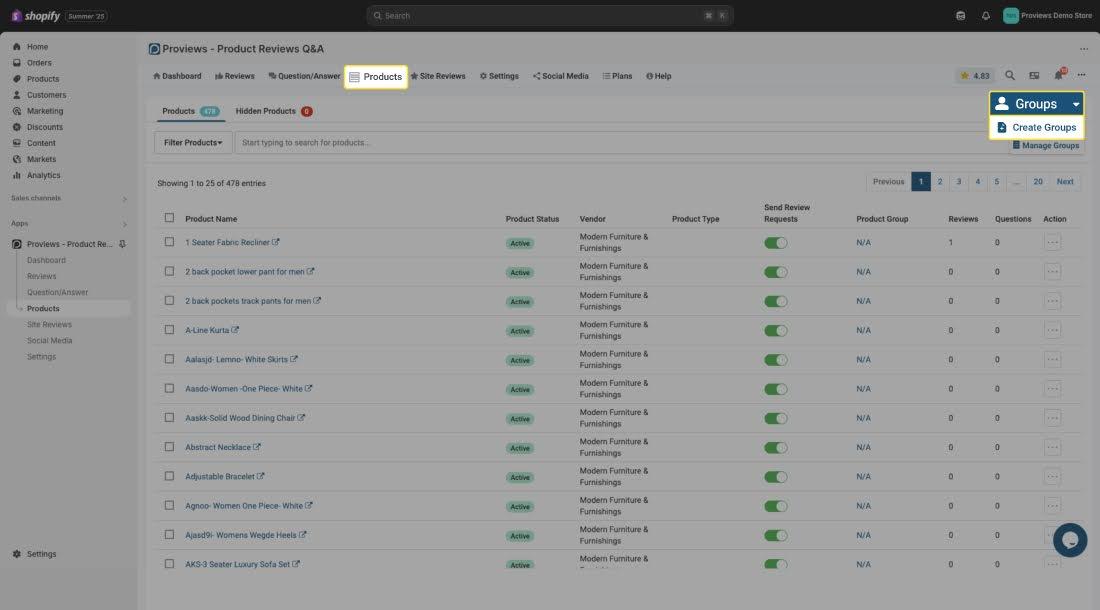Image resolution: width=1100 pixels, height=610 pixels.
Task: Open Question/Answer in the left sidebar
Action: coord(57,292)
